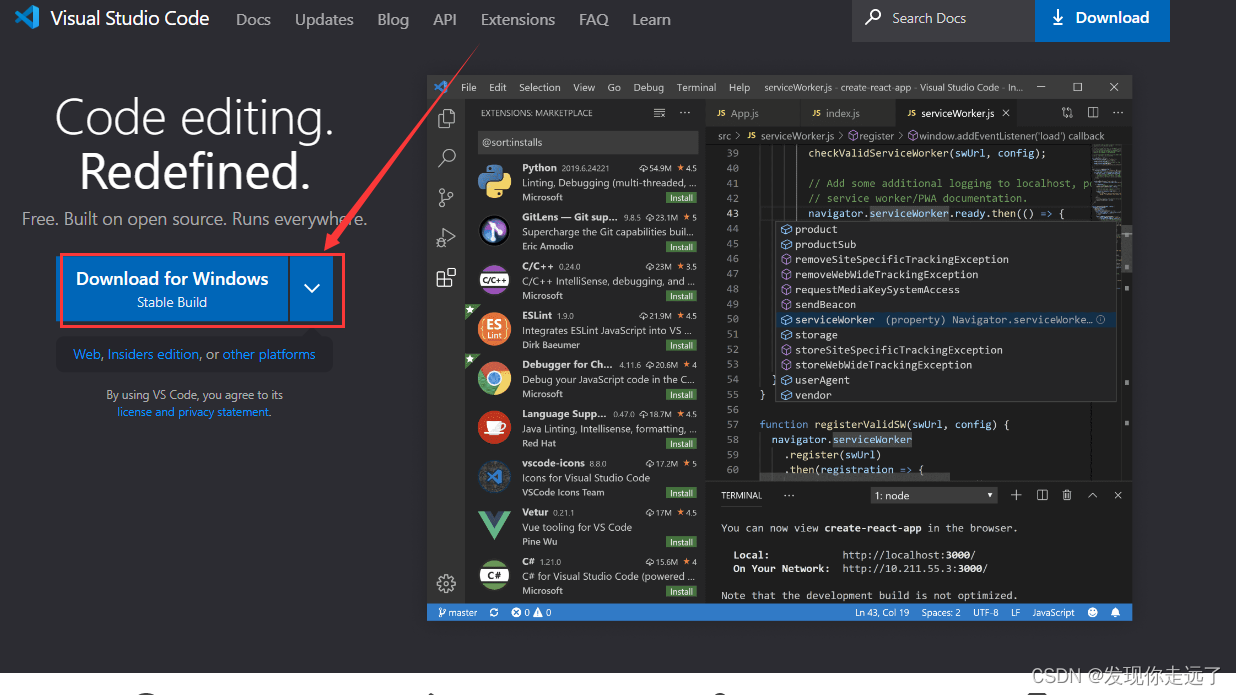
Task: Open the Docs page in site navigation
Action: [x=253, y=19]
